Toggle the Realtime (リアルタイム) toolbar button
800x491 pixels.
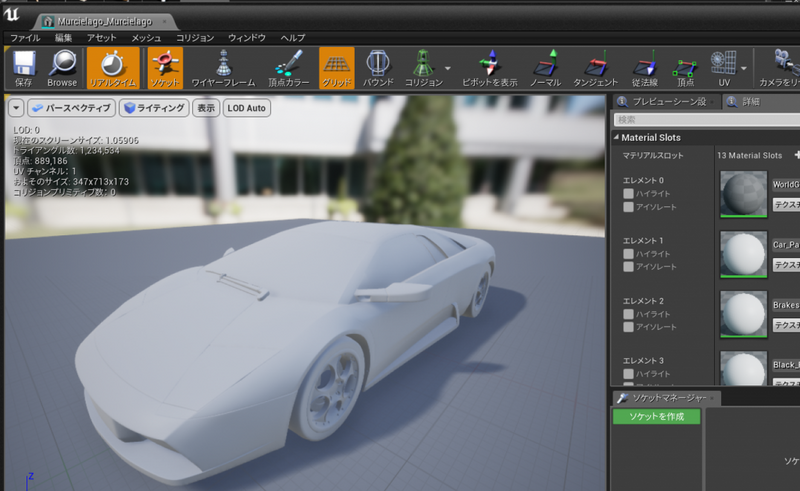(x=113, y=68)
